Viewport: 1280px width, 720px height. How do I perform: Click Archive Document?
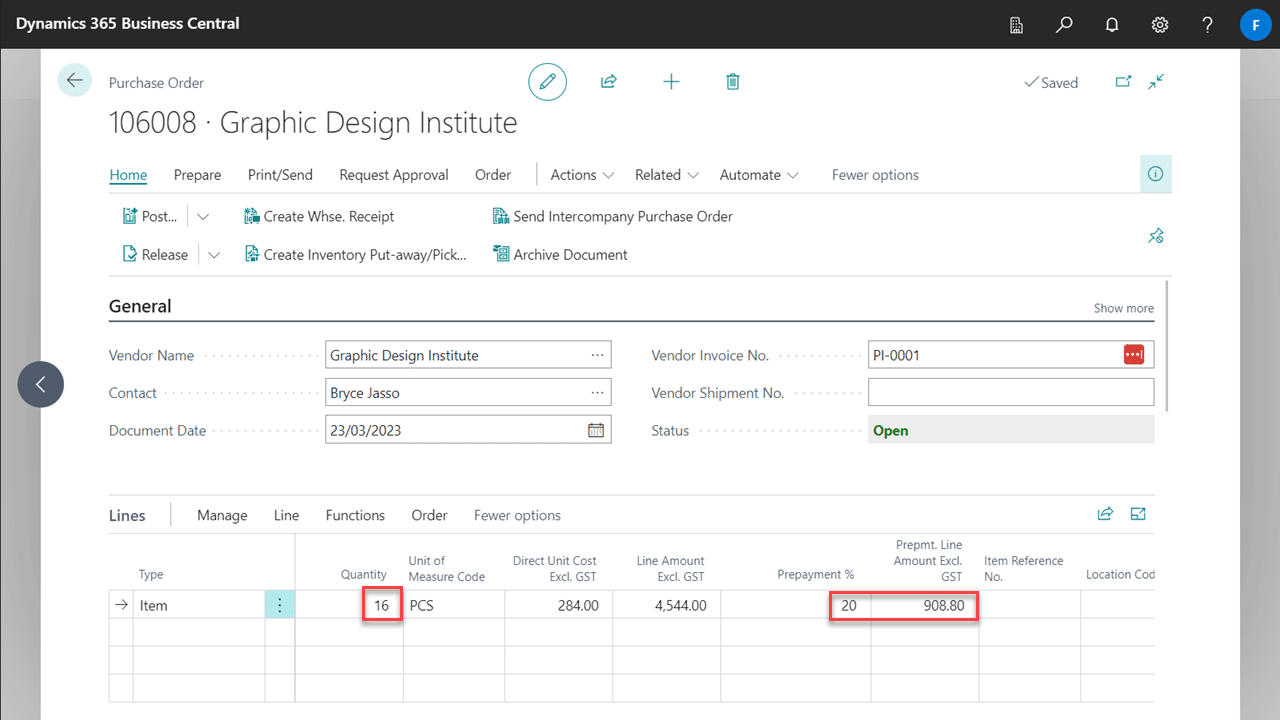[561, 255]
